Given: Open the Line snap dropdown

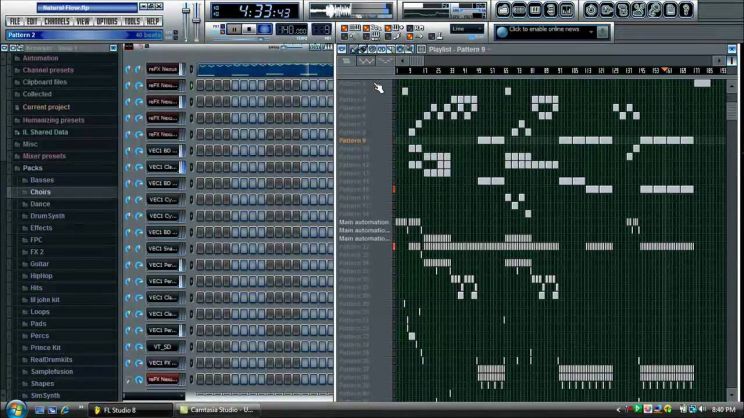Looking at the screenshot, I should pos(467,29).
